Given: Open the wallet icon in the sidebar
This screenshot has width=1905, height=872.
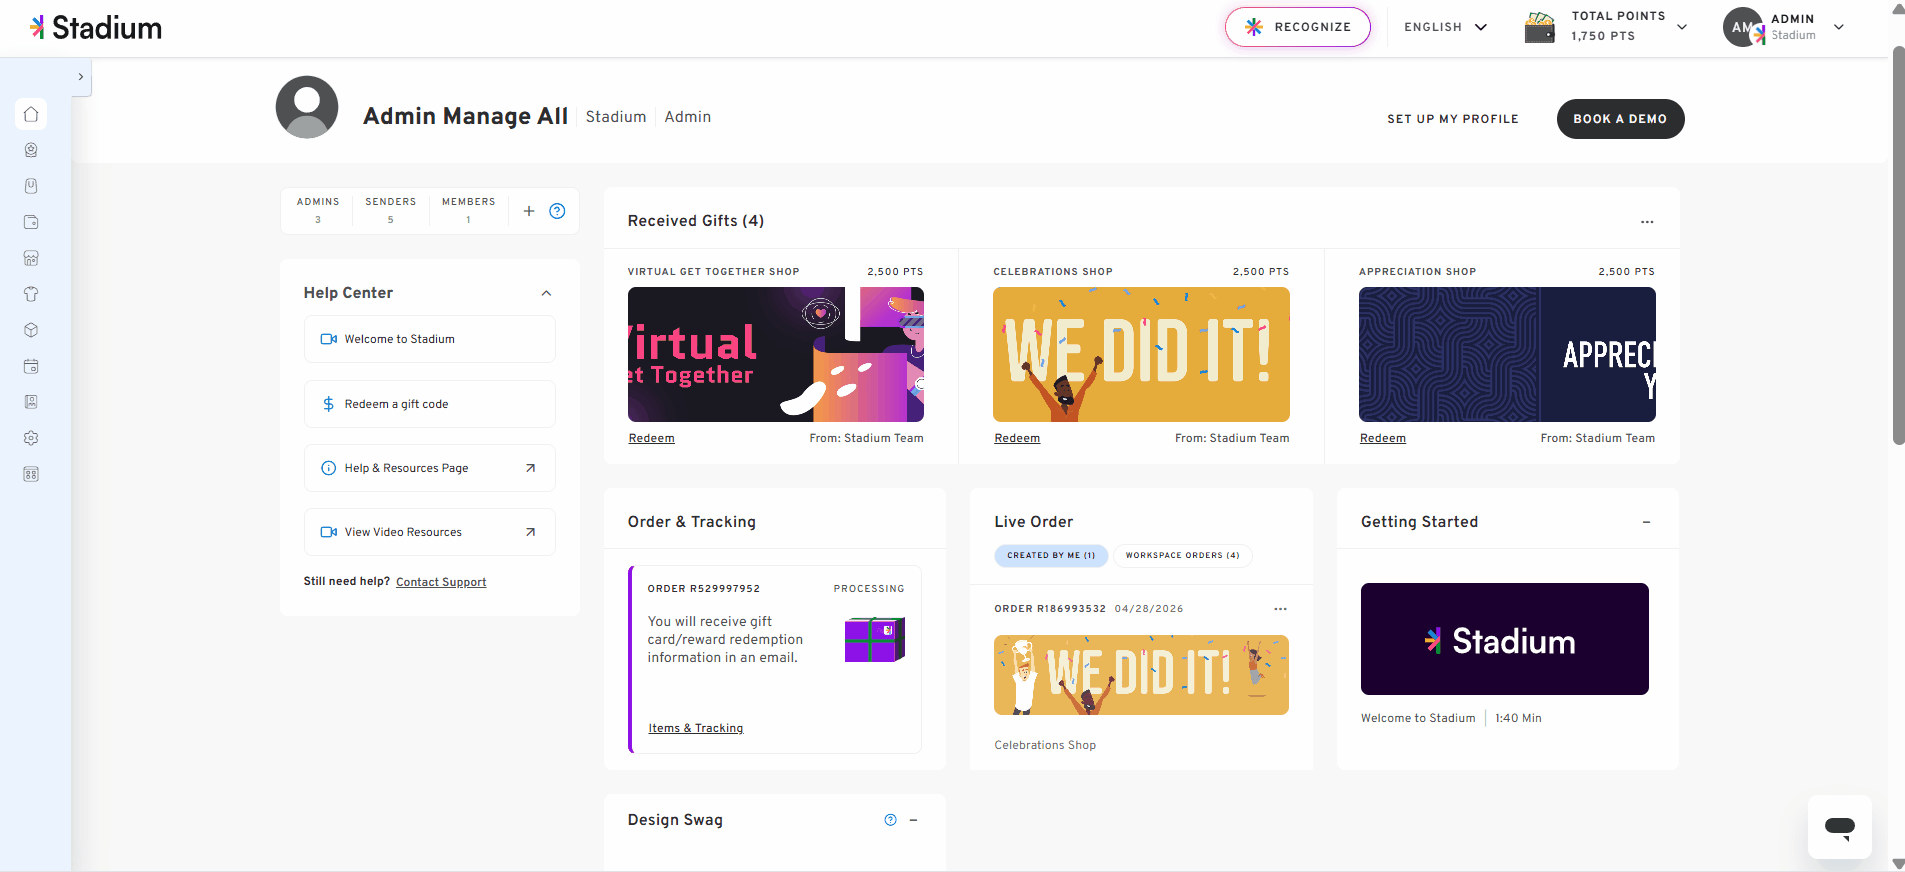Looking at the screenshot, I should tap(31, 222).
